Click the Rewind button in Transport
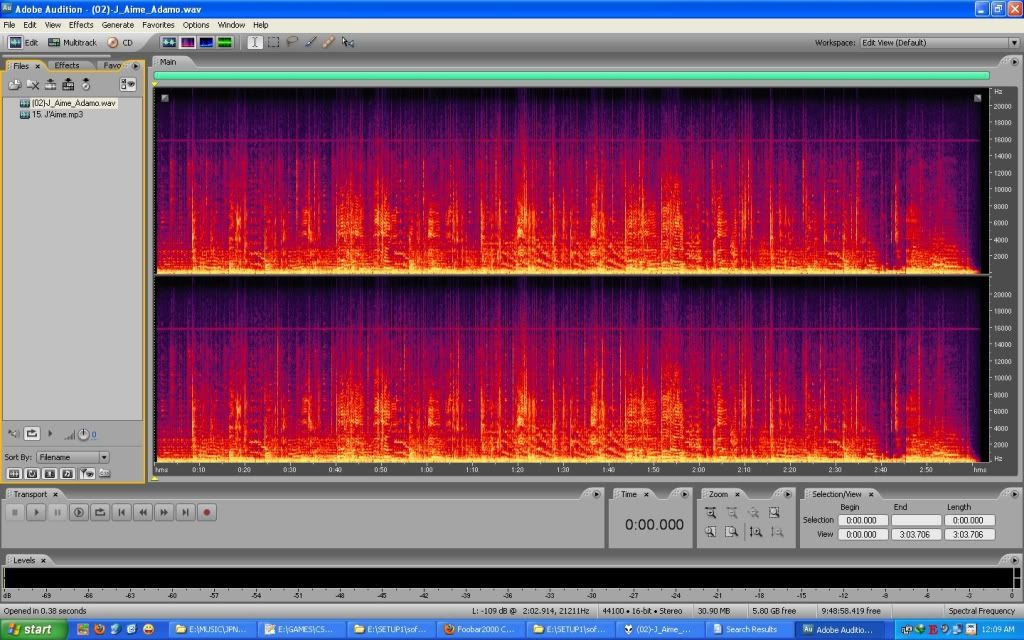Viewport: 1024px width, 640px height. (143, 513)
